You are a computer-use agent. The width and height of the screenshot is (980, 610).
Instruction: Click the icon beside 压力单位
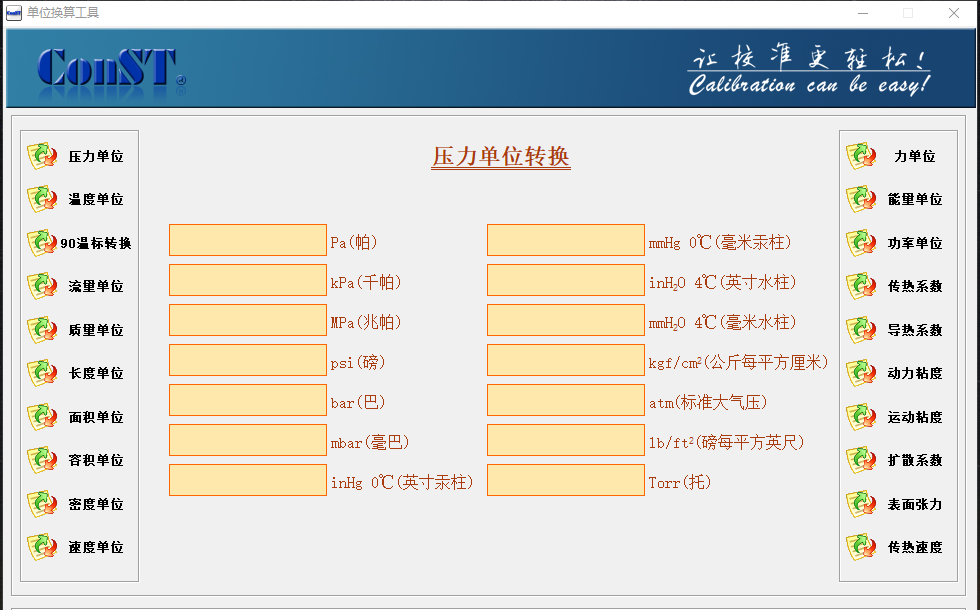click(x=42, y=156)
